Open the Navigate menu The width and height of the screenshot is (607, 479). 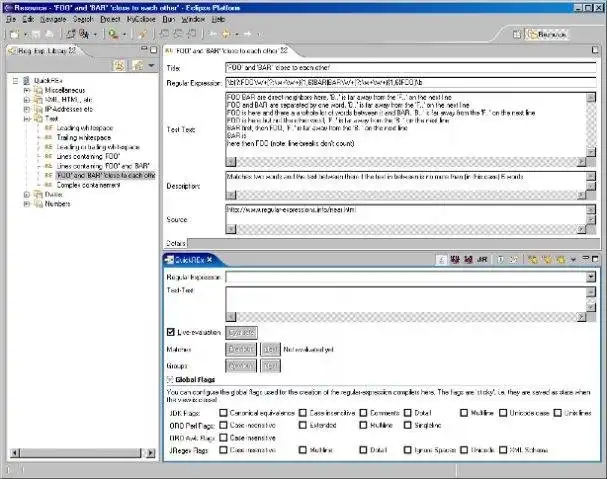click(53, 19)
